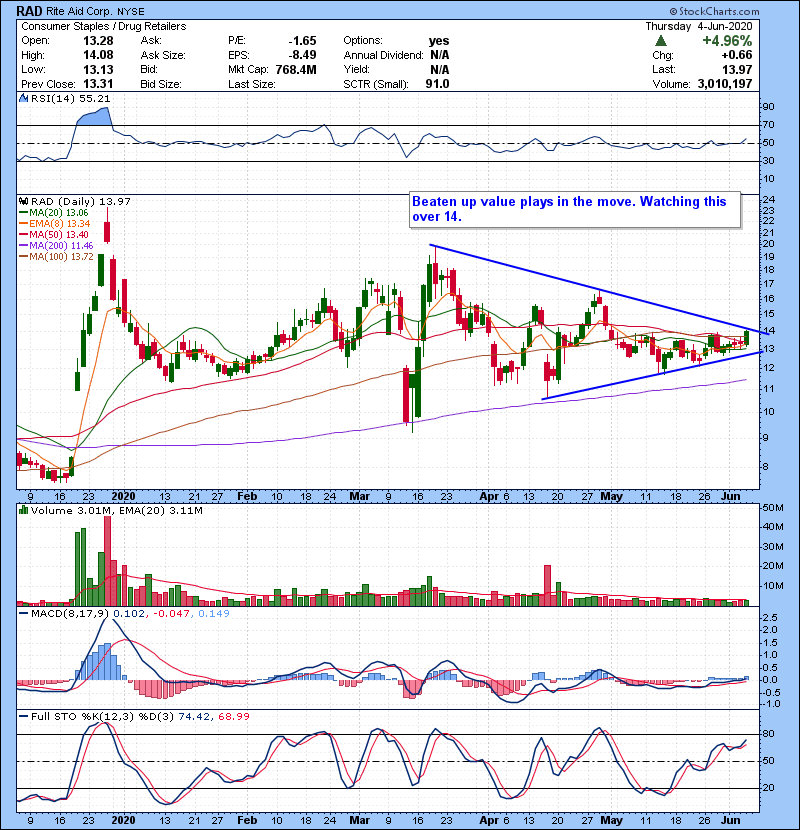Click the RAD (Daily) 13.97 chart label
Viewport: 800px width, 830px height.
click(x=80, y=202)
